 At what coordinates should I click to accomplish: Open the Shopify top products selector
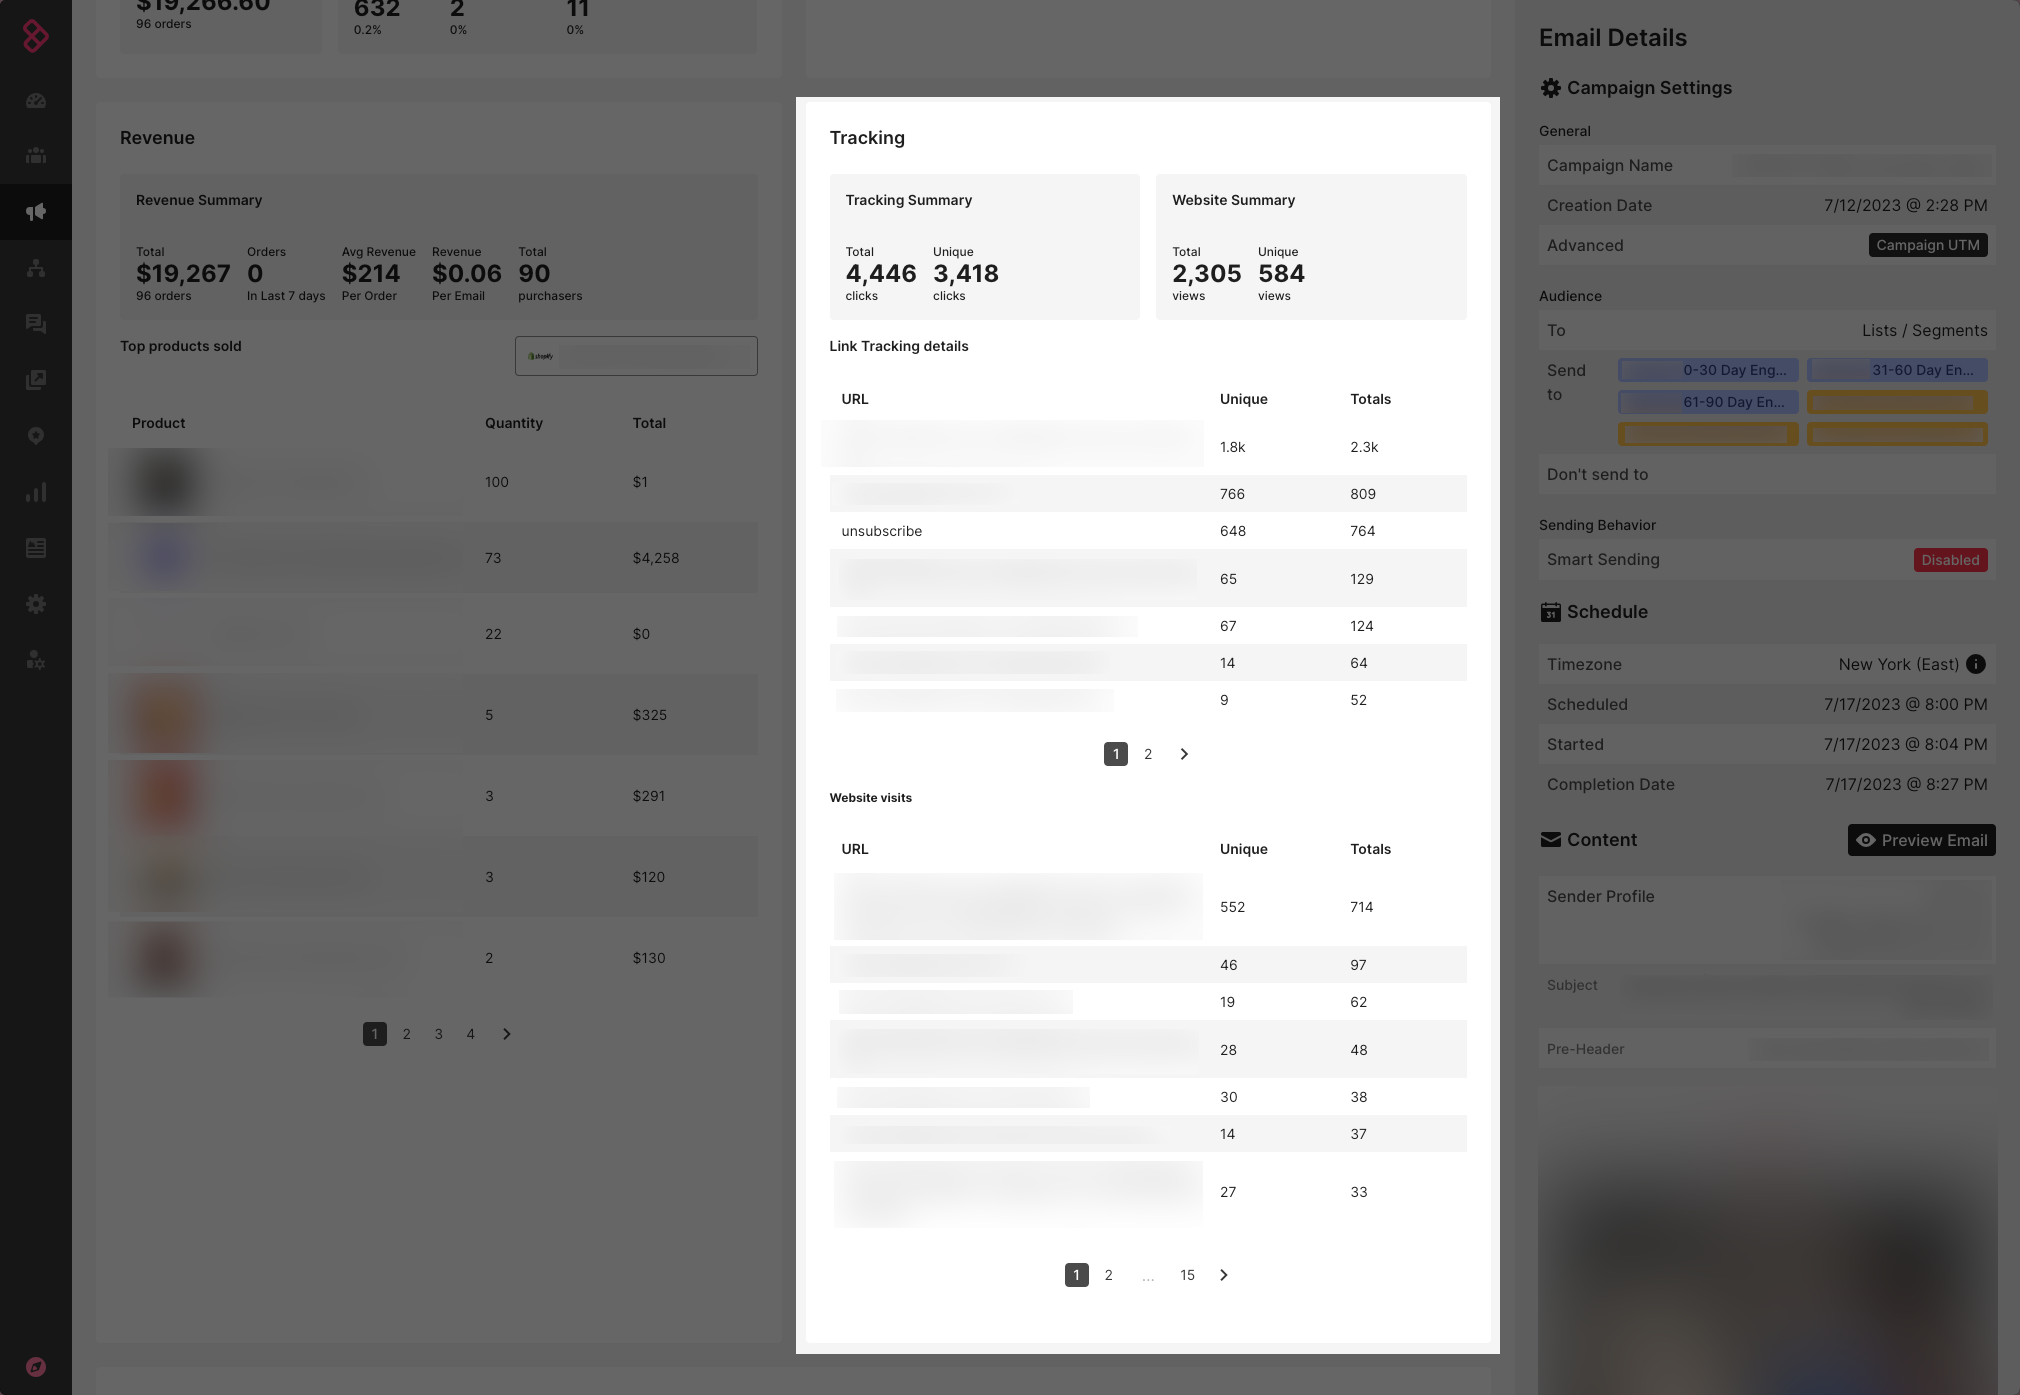click(x=636, y=356)
